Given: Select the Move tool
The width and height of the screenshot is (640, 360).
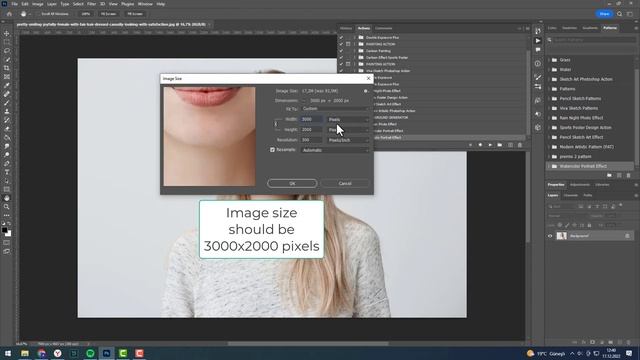Looking at the screenshot, I should [x=7, y=33].
